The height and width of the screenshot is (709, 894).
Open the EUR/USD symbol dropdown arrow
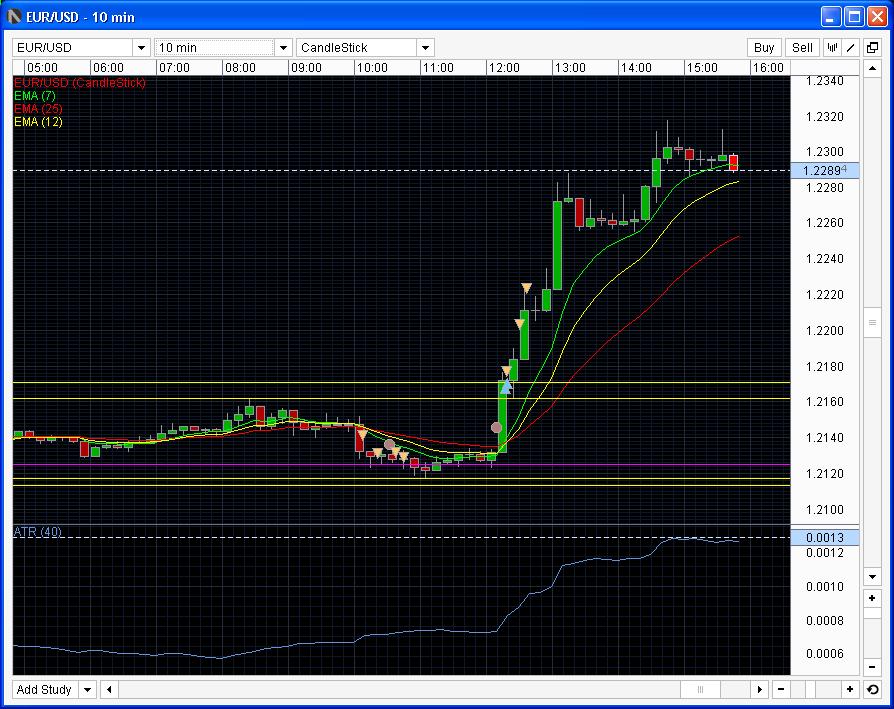(x=141, y=48)
